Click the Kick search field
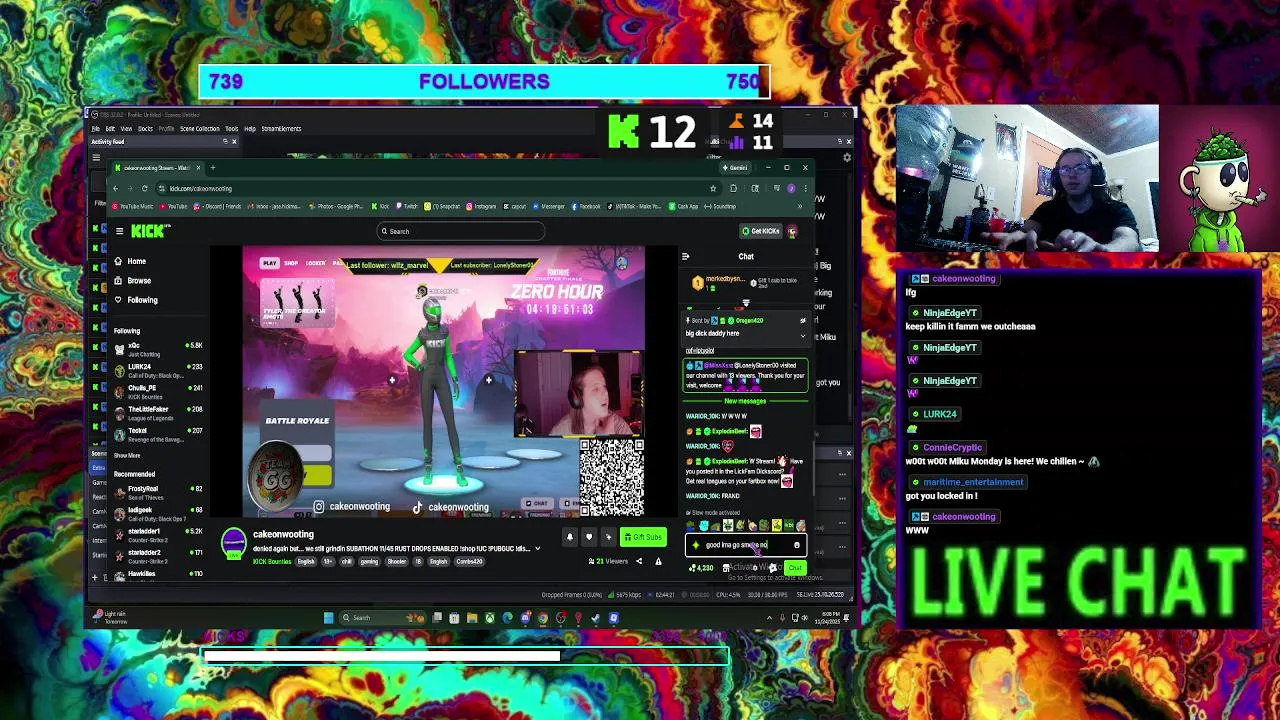The image size is (1280, 720). tap(461, 231)
